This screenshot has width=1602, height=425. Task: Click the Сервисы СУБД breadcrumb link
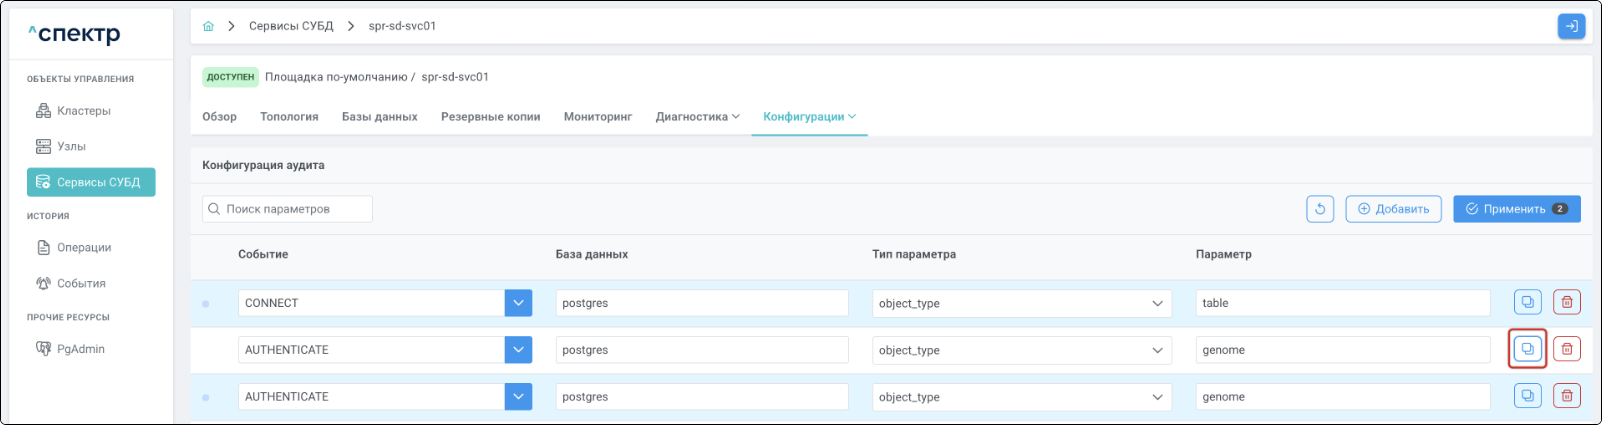pos(291,26)
